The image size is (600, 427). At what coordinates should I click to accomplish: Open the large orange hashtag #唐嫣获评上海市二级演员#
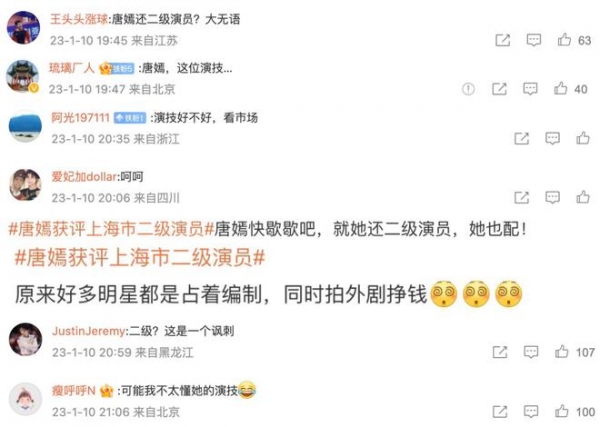(140, 257)
